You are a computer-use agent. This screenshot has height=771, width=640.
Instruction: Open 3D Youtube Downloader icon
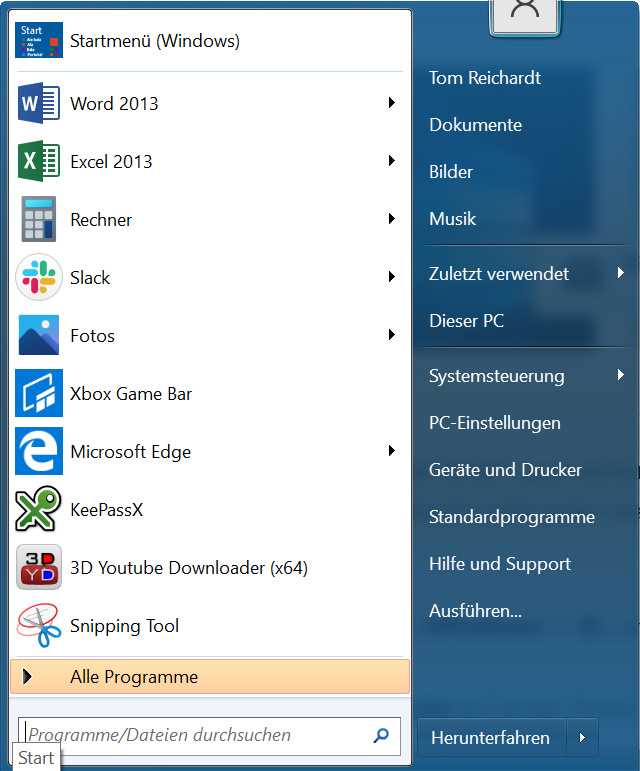tap(39, 567)
